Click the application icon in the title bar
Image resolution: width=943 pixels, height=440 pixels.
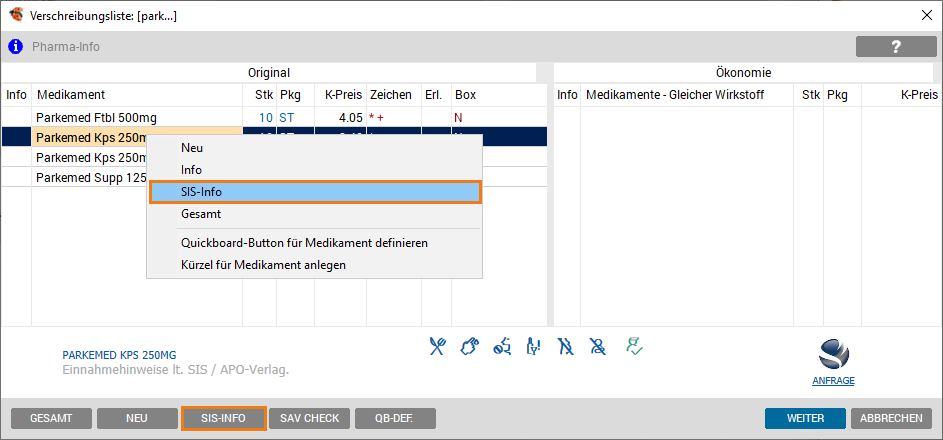[x=16, y=16]
